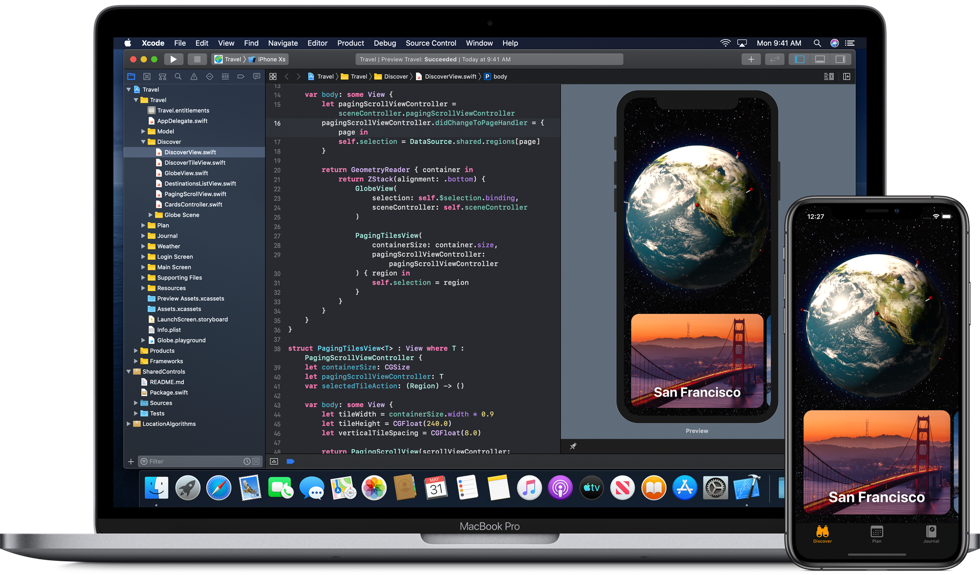This screenshot has height=575, width=980.
Task: Go back with jump bar left arrow
Action: (x=287, y=76)
